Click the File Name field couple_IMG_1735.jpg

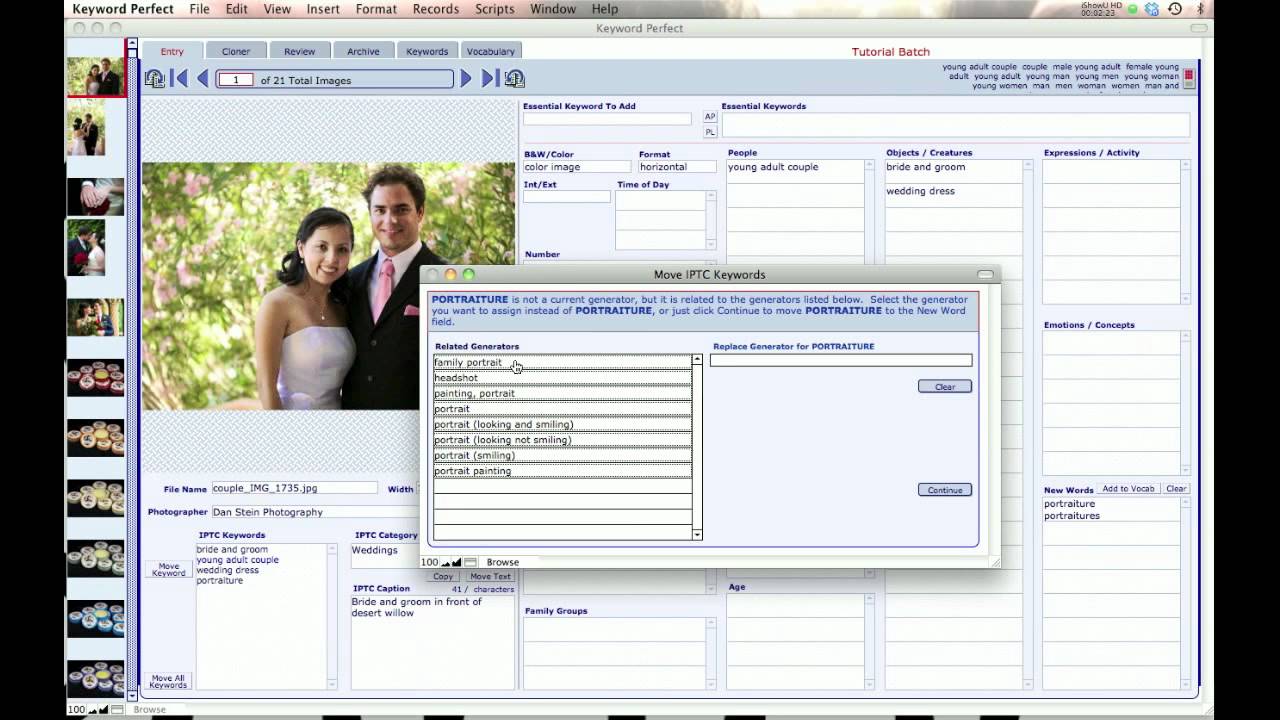[294, 488]
